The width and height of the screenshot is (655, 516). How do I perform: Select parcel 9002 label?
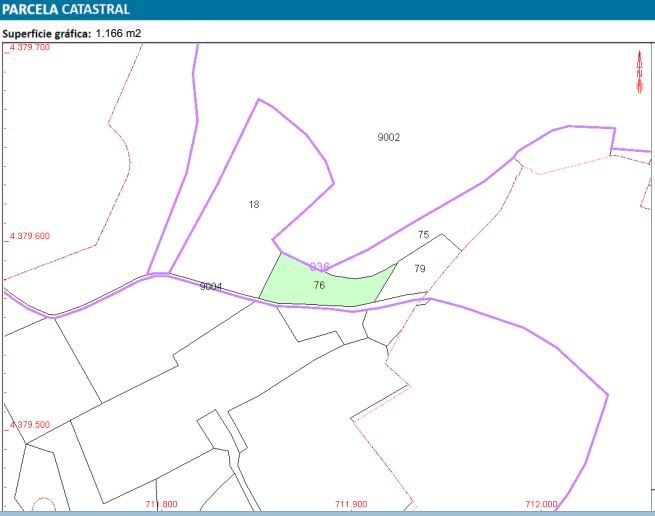tap(389, 138)
